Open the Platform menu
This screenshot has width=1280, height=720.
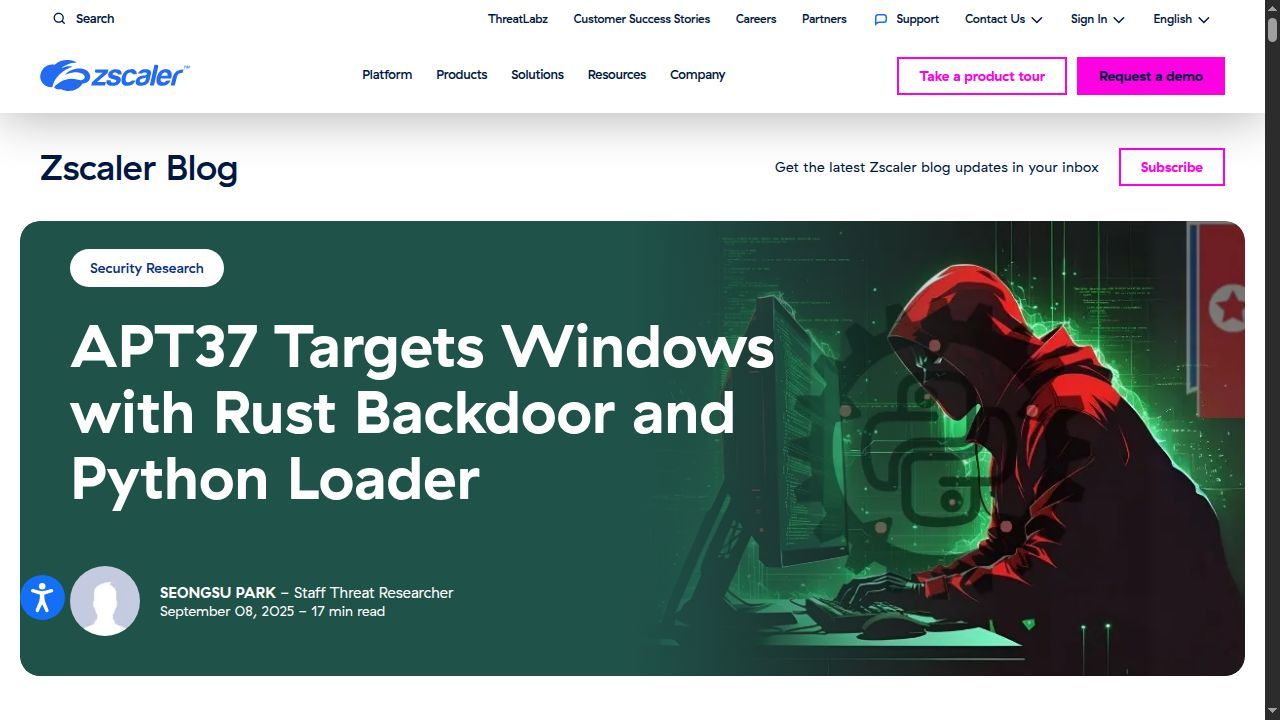[x=387, y=75]
